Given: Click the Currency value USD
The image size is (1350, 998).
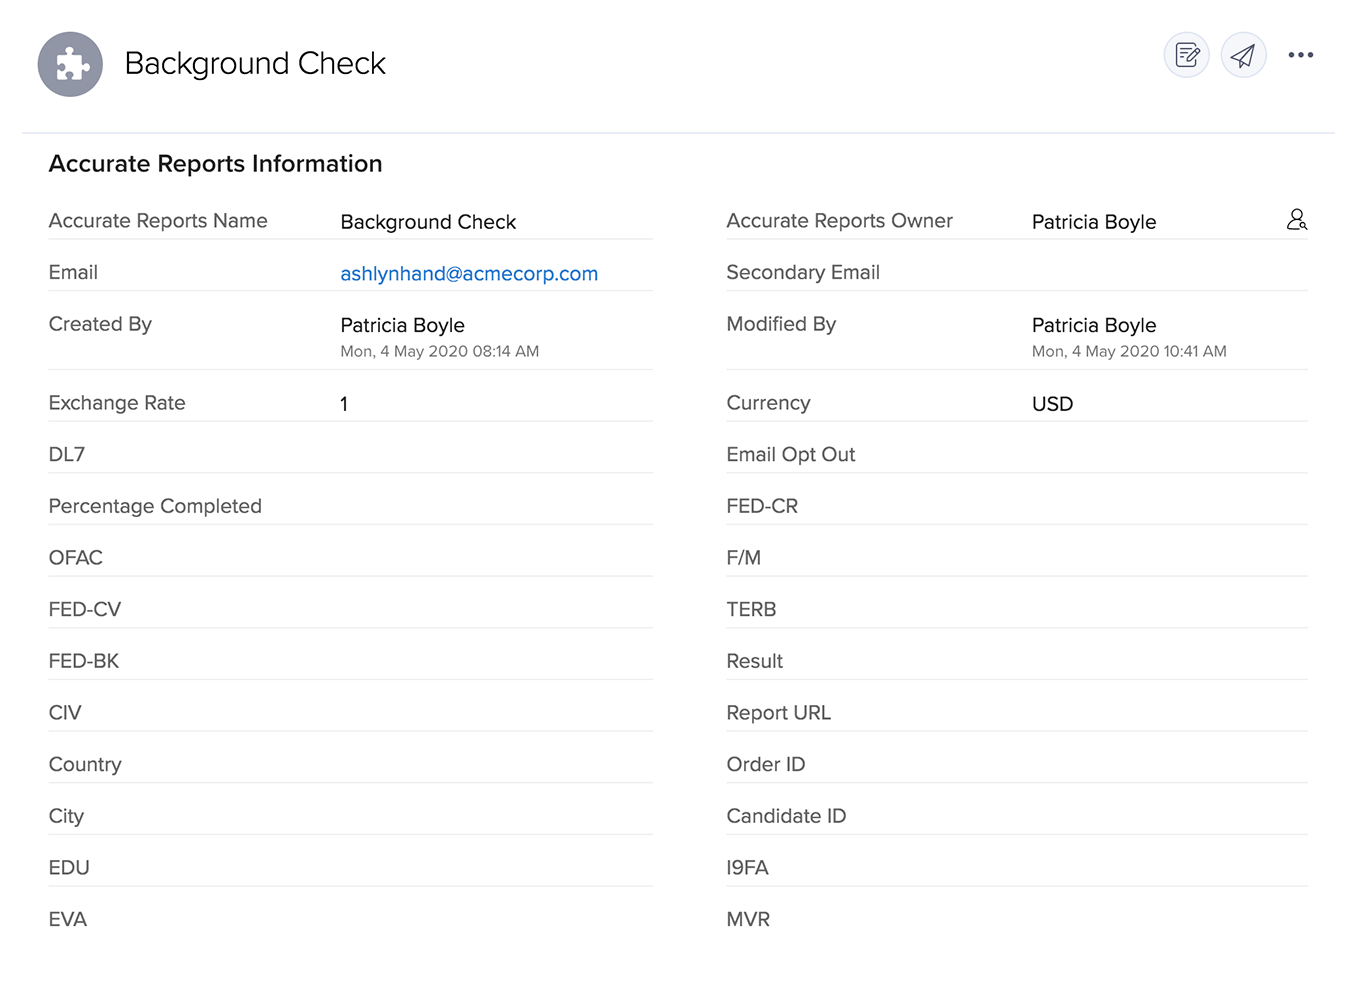Looking at the screenshot, I should 1052,403.
